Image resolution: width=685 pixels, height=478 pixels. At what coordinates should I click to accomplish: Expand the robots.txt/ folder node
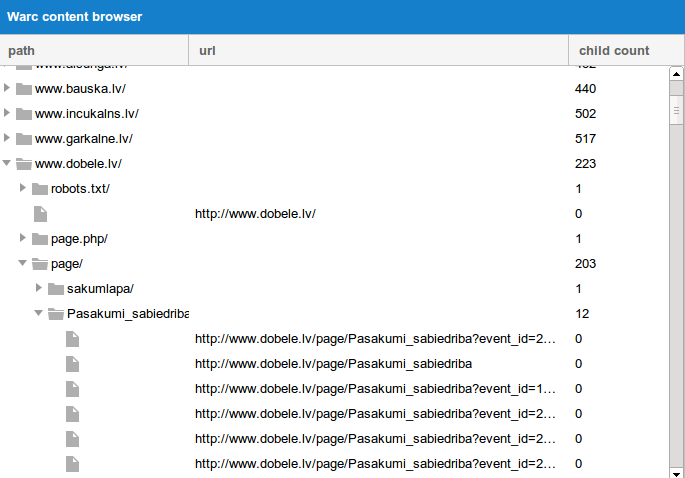23,188
